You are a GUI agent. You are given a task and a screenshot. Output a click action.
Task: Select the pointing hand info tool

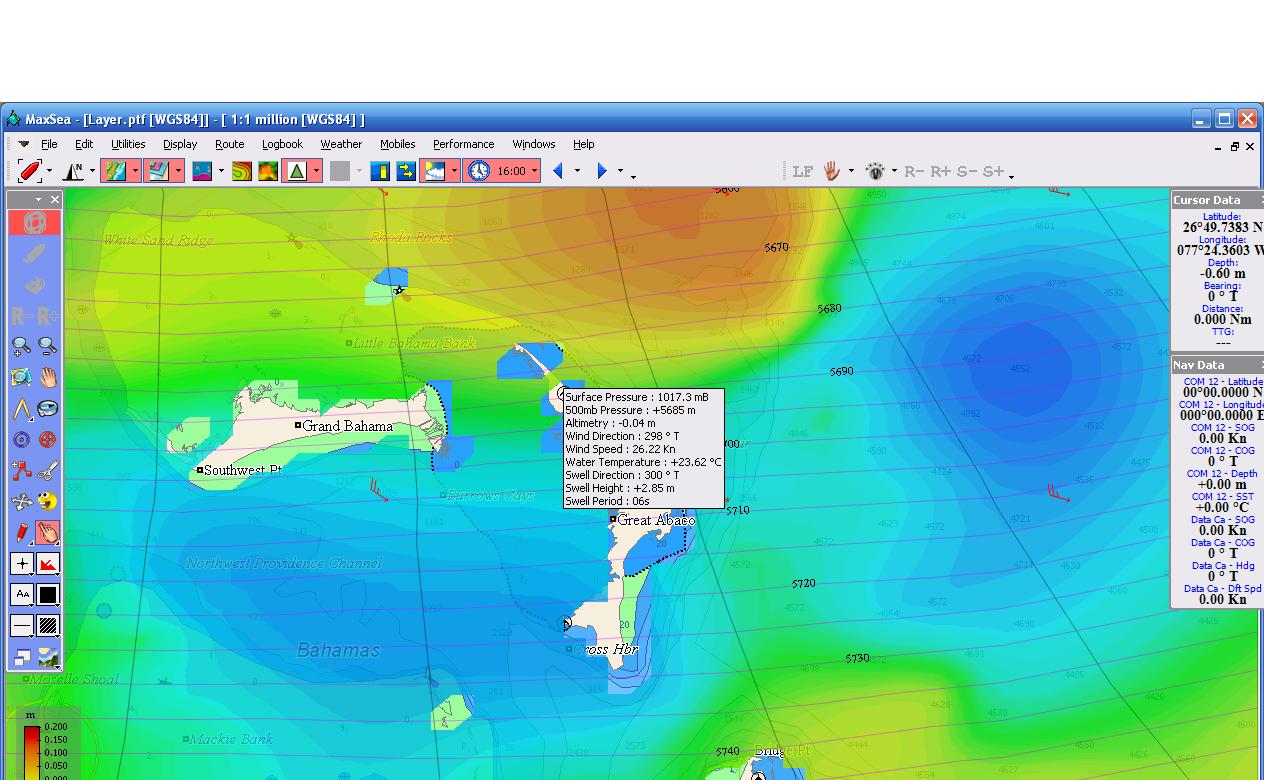pos(47,532)
